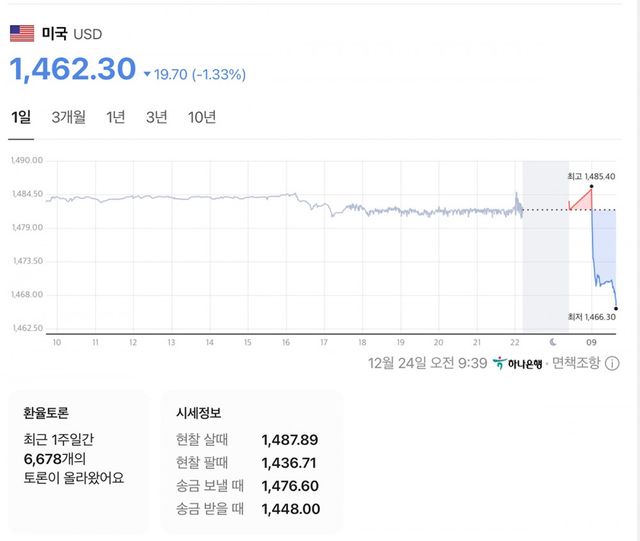
Task: Click the 현찰 살 때 rate row
Action: pyautogui.click(x=248, y=440)
